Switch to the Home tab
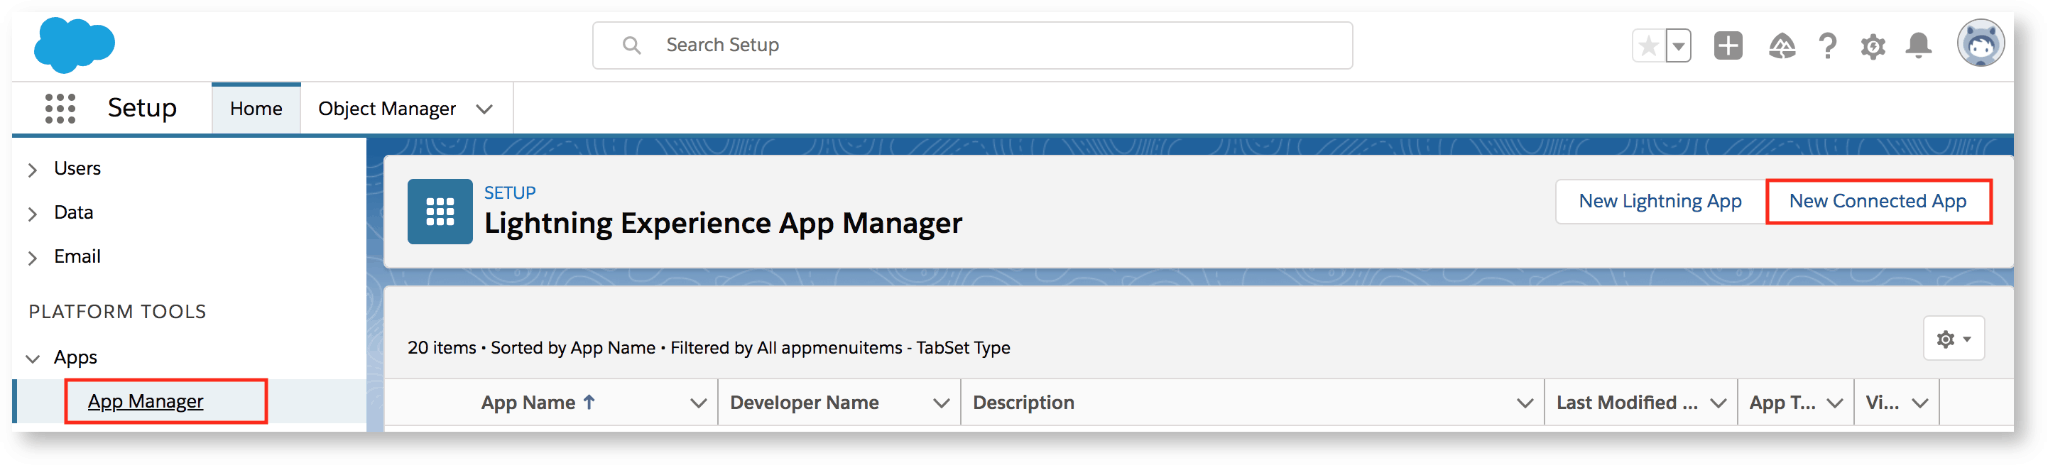Image resolution: width=2048 pixels, height=466 pixels. click(x=256, y=108)
